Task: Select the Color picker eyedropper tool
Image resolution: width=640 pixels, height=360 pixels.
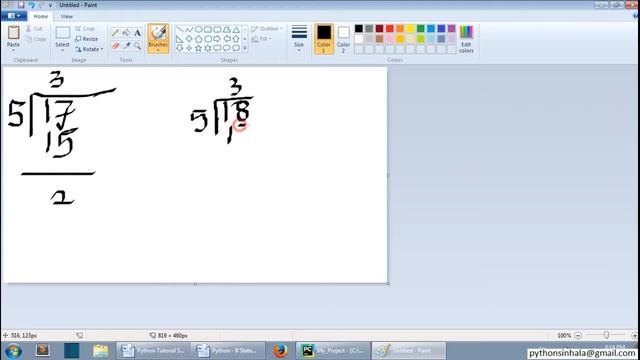Action: click(127, 46)
